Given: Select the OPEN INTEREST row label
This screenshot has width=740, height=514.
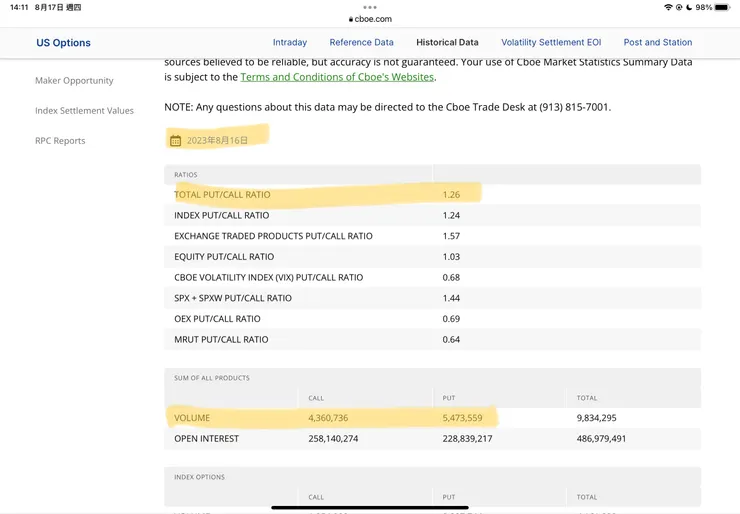Looking at the screenshot, I should click(207, 439).
